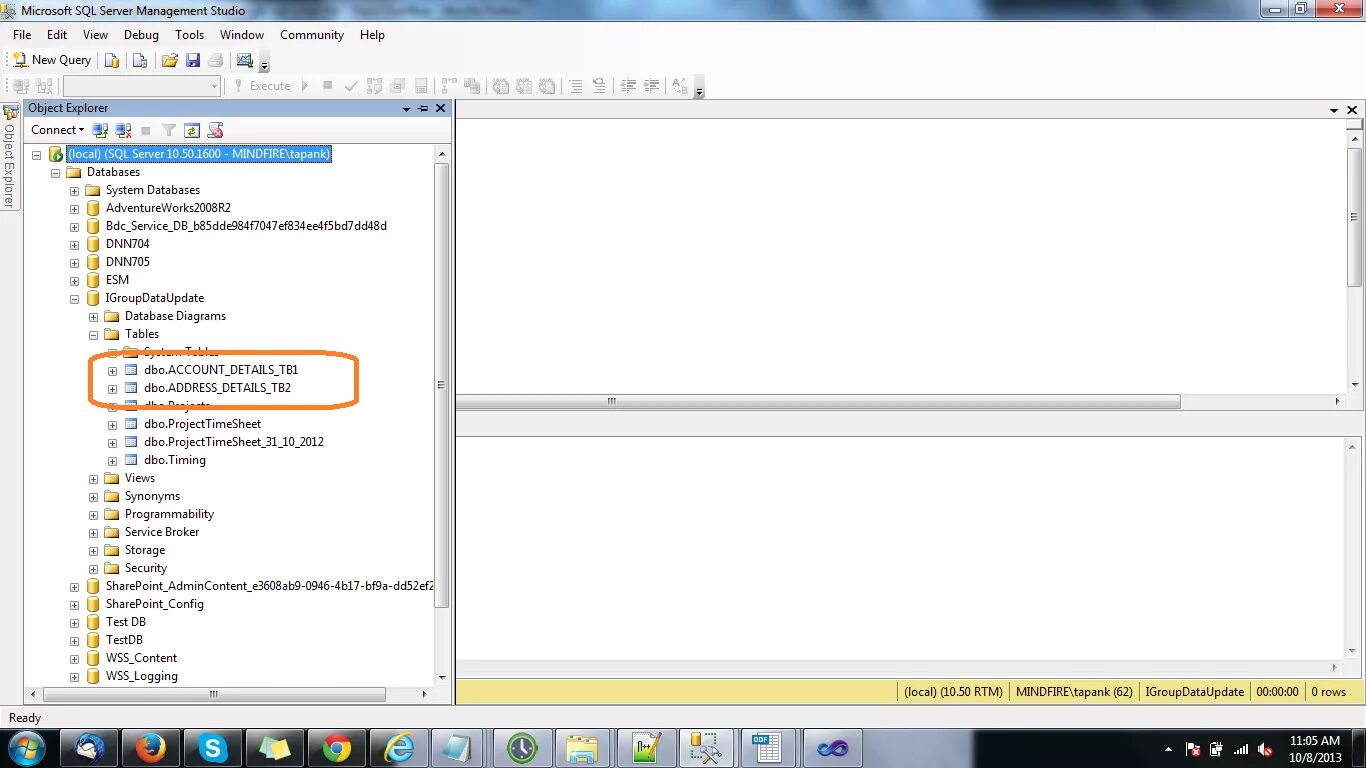This screenshot has height=768, width=1366.
Task: Open Object Explorer window position dropdown arrow
Action: 407,108
